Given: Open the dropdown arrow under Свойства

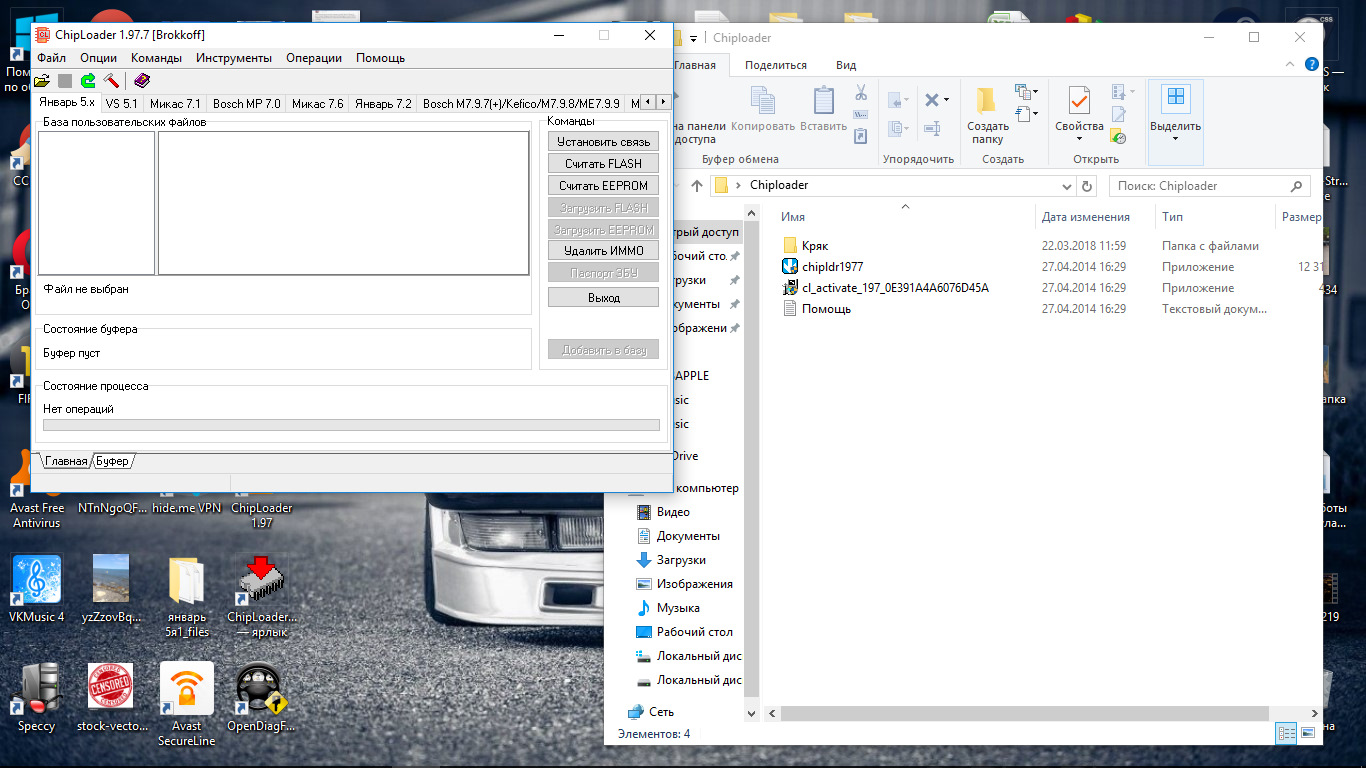Looking at the screenshot, I should click(1079, 139).
